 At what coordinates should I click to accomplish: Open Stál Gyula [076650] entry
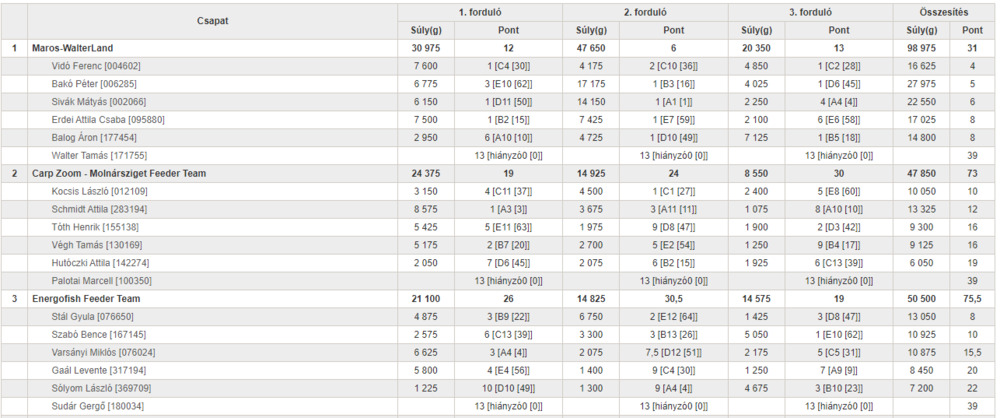(x=92, y=317)
